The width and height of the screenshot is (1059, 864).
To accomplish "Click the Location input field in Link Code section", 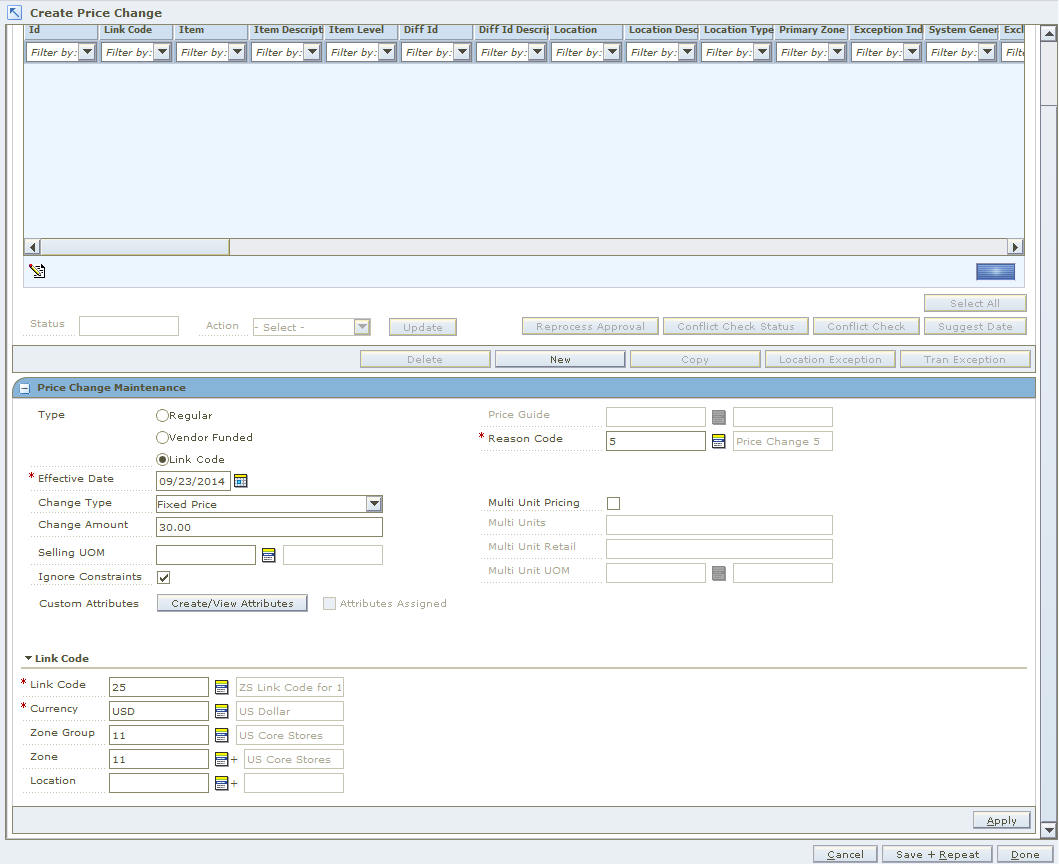I will [159, 783].
